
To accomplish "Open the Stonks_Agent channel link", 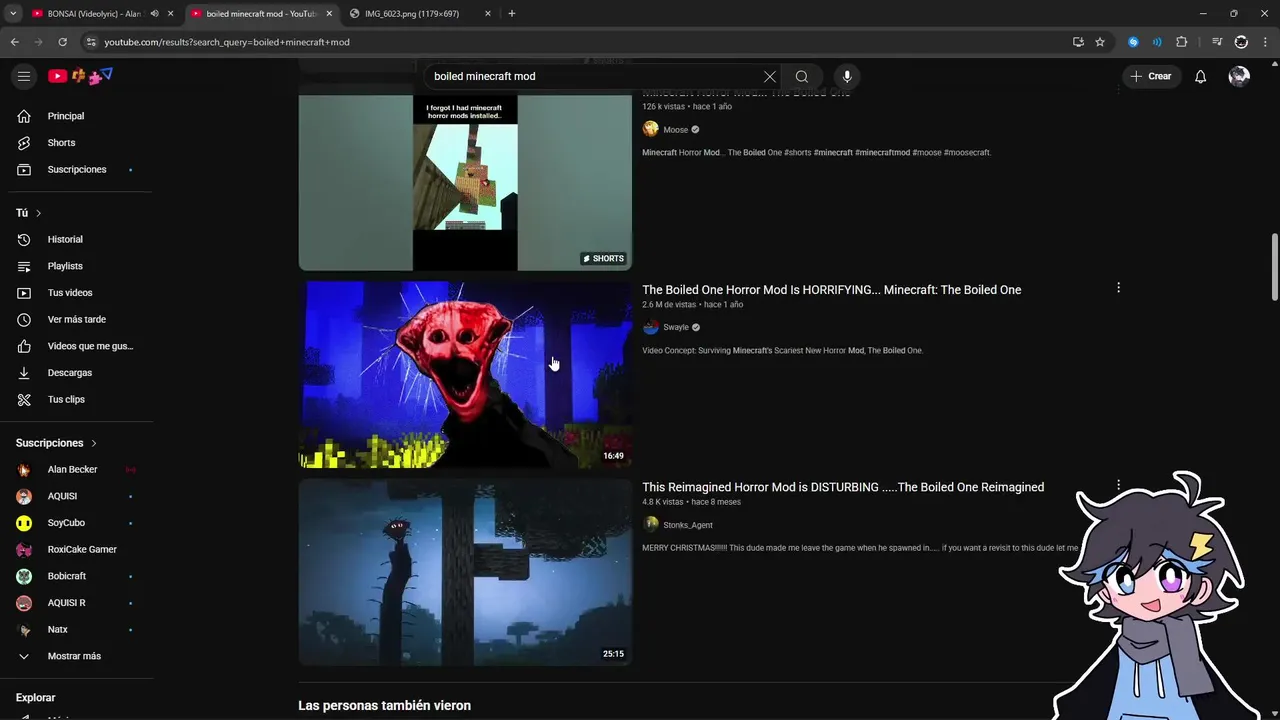I will tap(688, 525).
